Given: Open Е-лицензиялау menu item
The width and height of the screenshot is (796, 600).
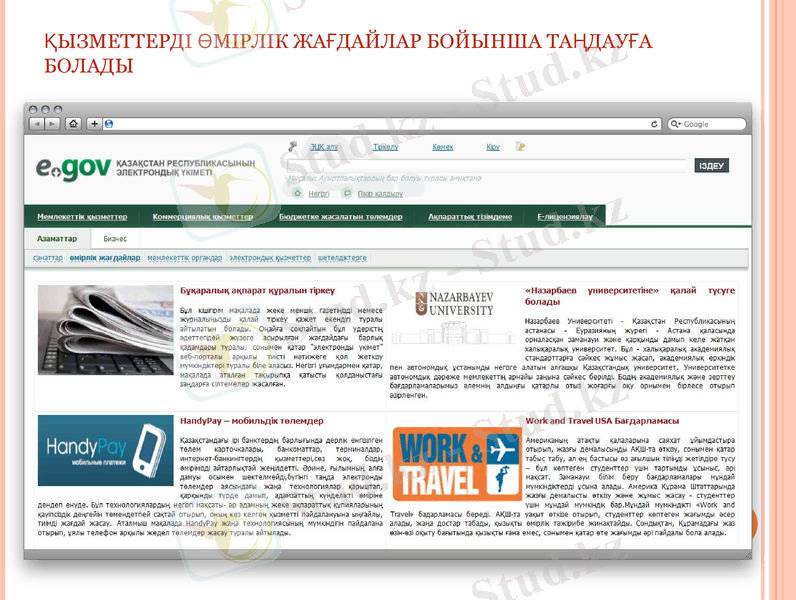Looking at the screenshot, I should [565, 216].
